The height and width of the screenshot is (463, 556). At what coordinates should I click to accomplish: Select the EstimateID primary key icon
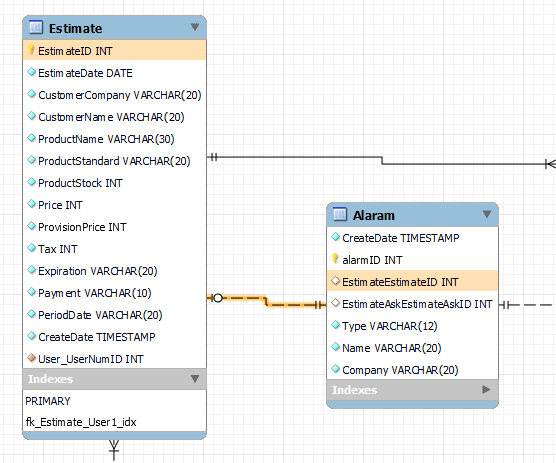pos(31,50)
